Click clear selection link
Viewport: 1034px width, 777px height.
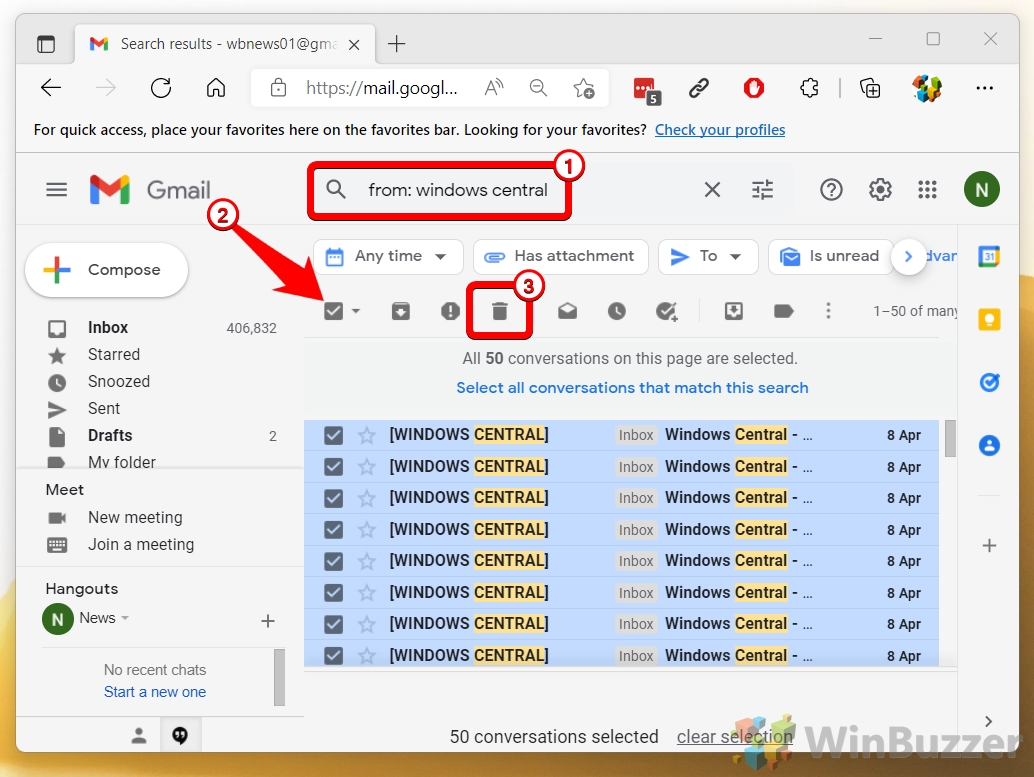pyautogui.click(x=734, y=736)
